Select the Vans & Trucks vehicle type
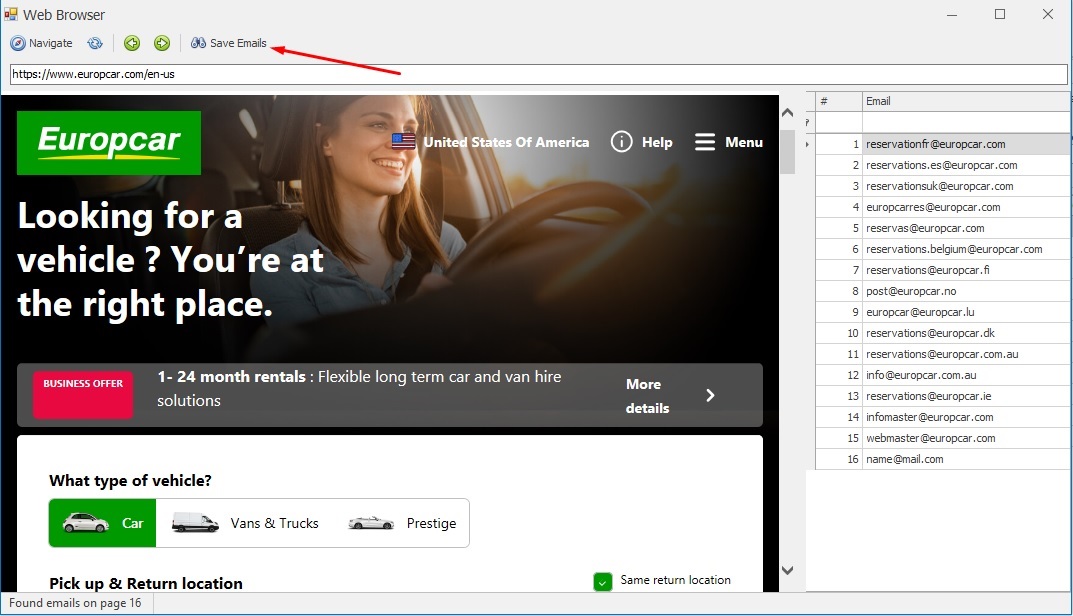 pos(245,523)
